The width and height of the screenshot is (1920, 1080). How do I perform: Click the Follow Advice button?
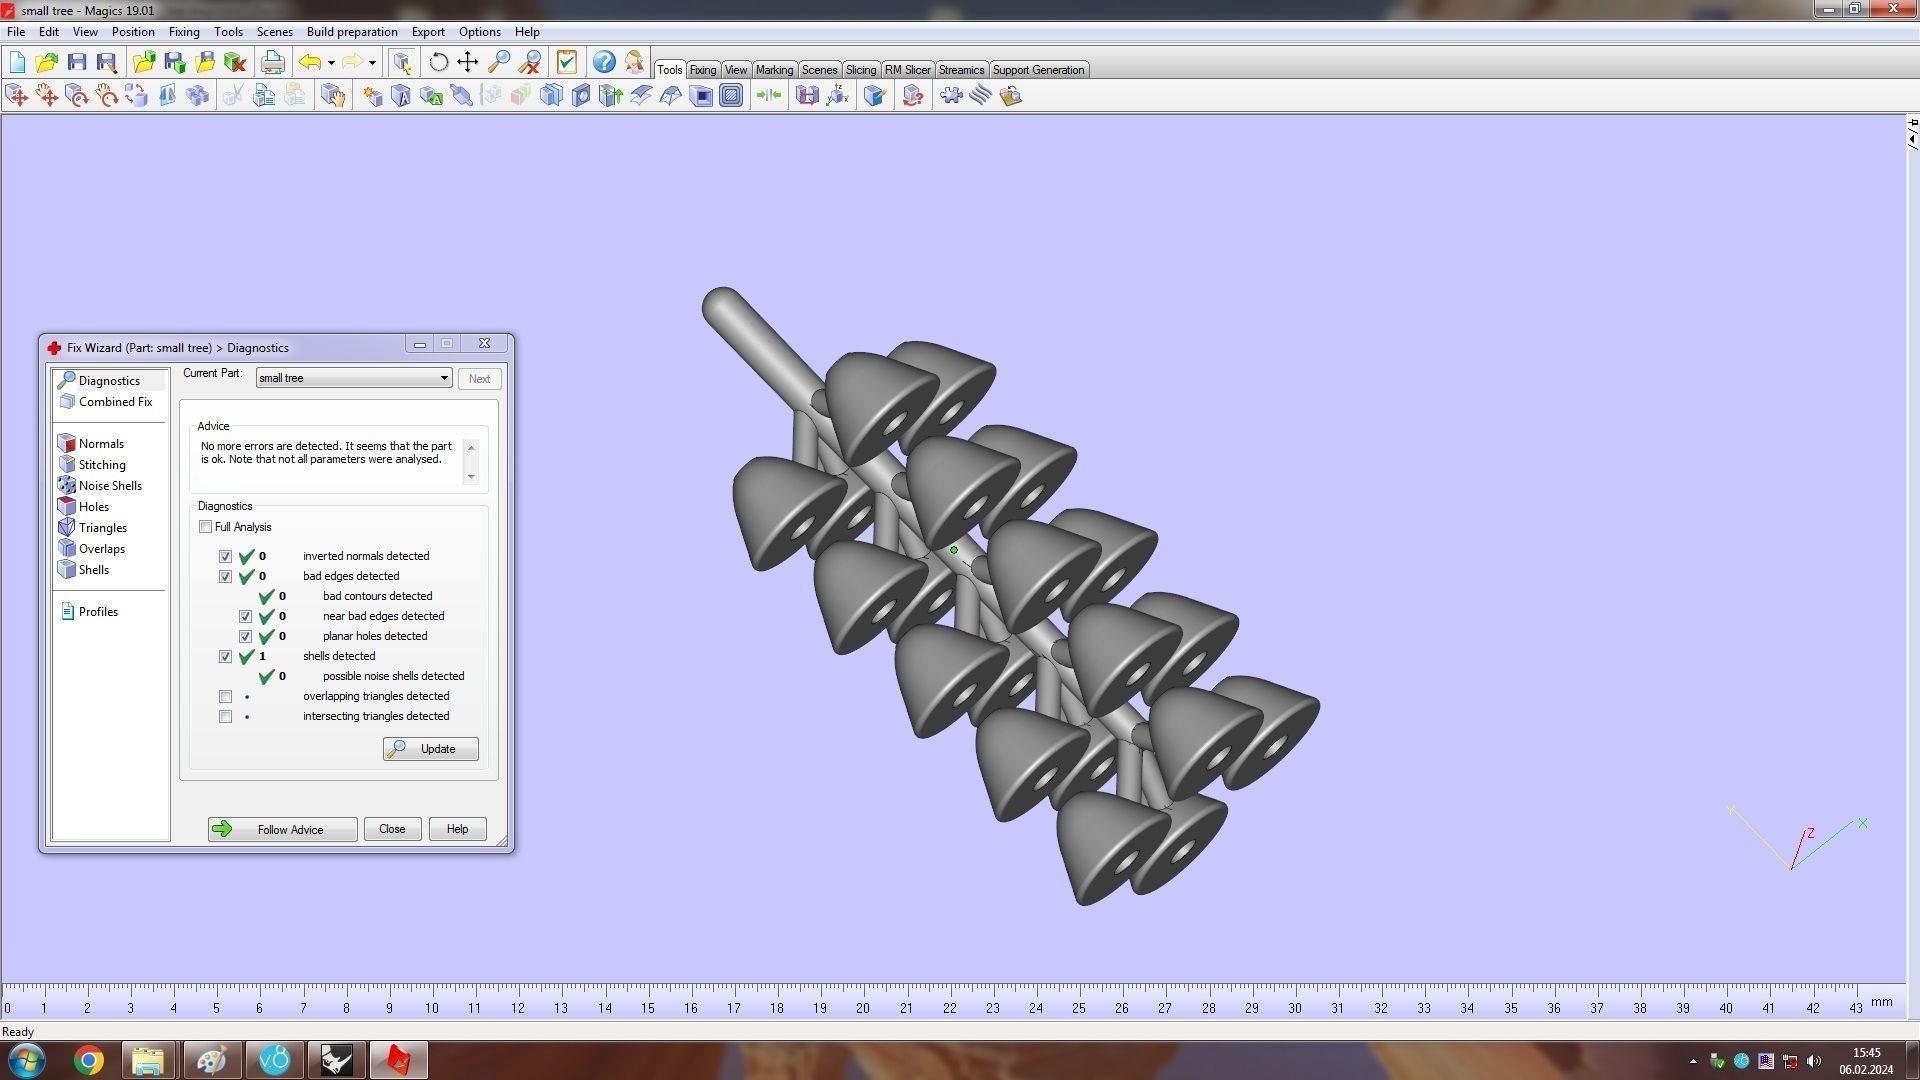tap(282, 829)
